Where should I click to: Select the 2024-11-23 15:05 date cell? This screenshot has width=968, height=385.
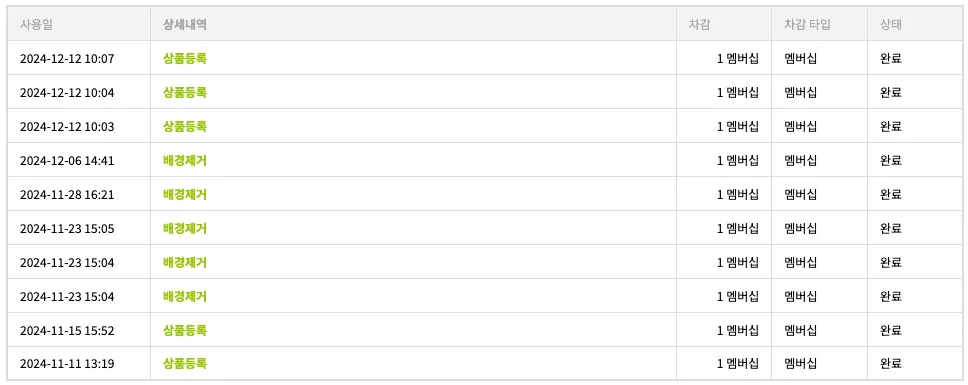tap(67, 228)
